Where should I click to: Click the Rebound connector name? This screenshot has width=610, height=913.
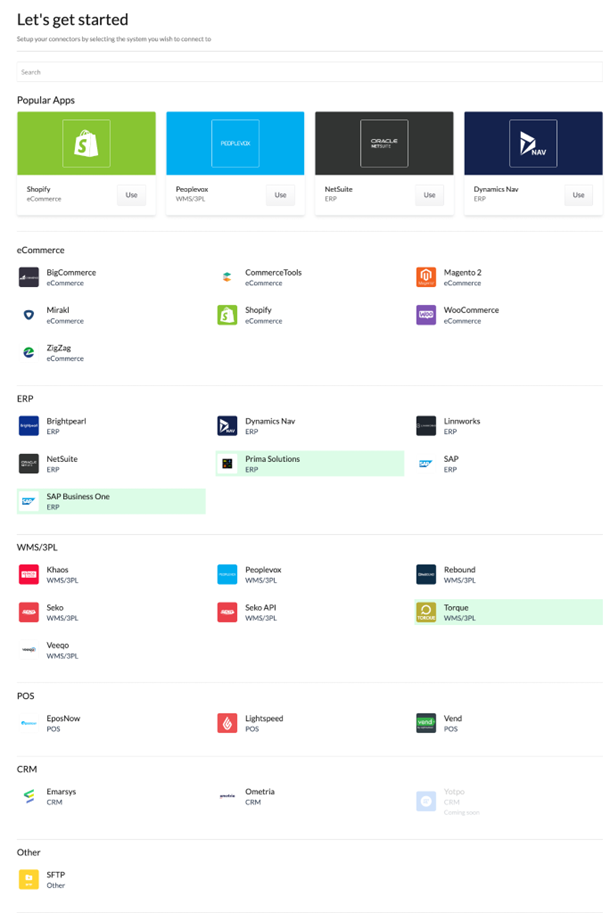pyautogui.click(x=459, y=569)
